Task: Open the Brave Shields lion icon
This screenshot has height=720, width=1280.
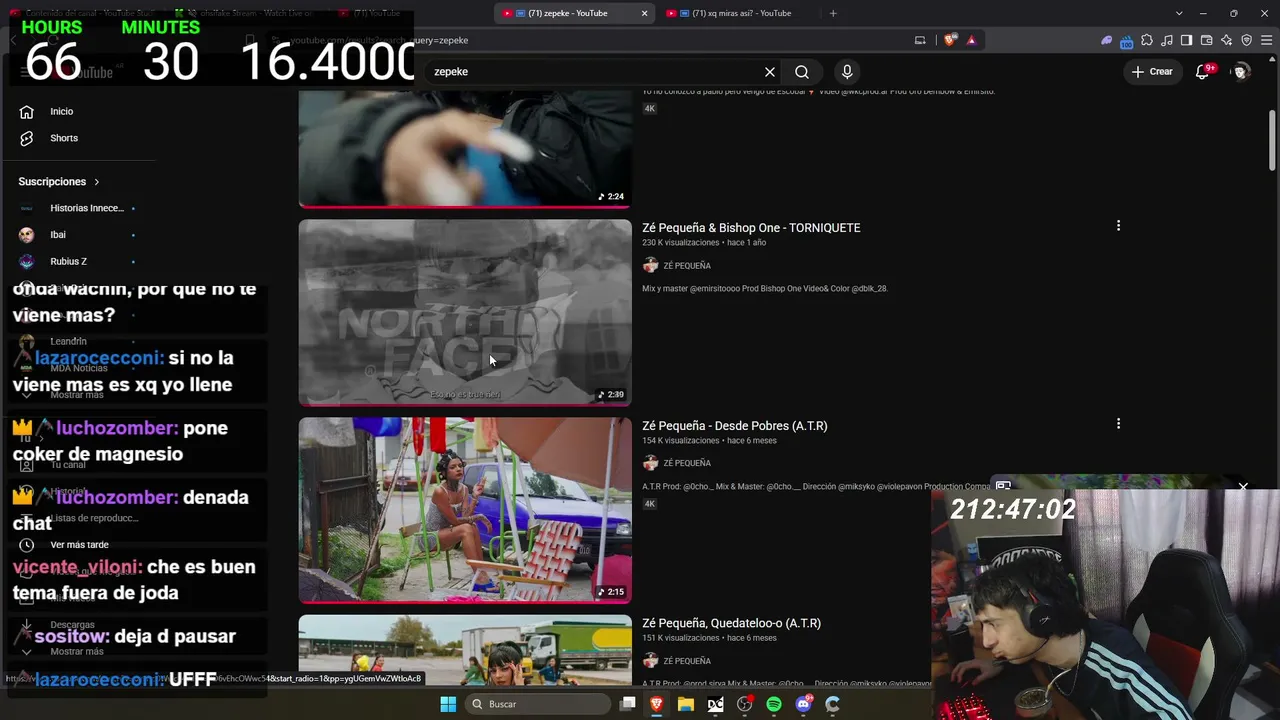Action: [949, 40]
